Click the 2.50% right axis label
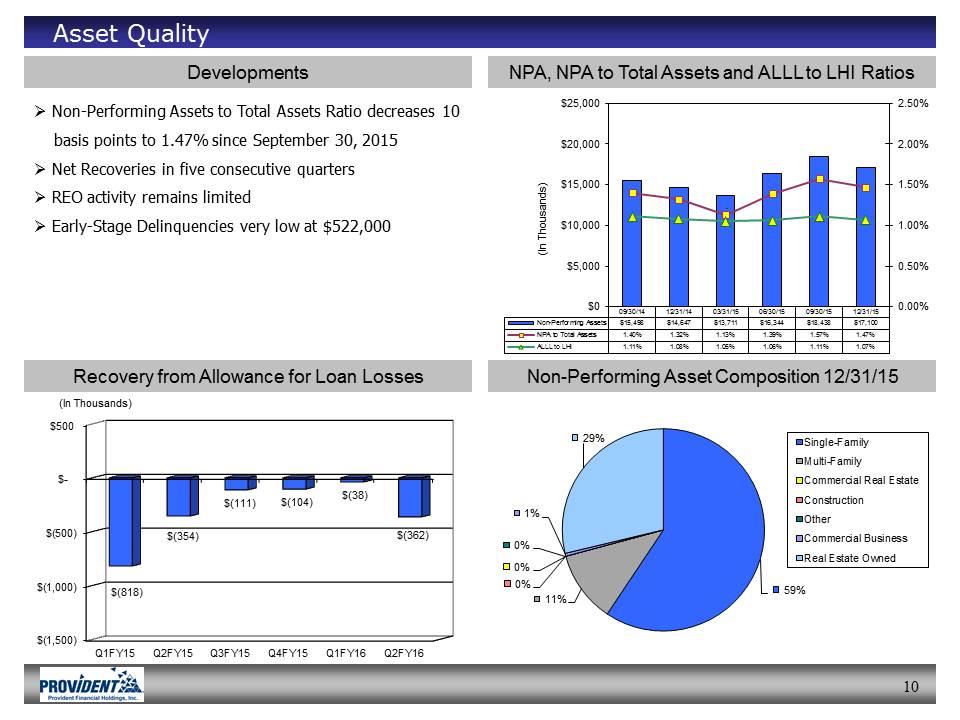The height and width of the screenshot is (720, 960). point(913,103)
